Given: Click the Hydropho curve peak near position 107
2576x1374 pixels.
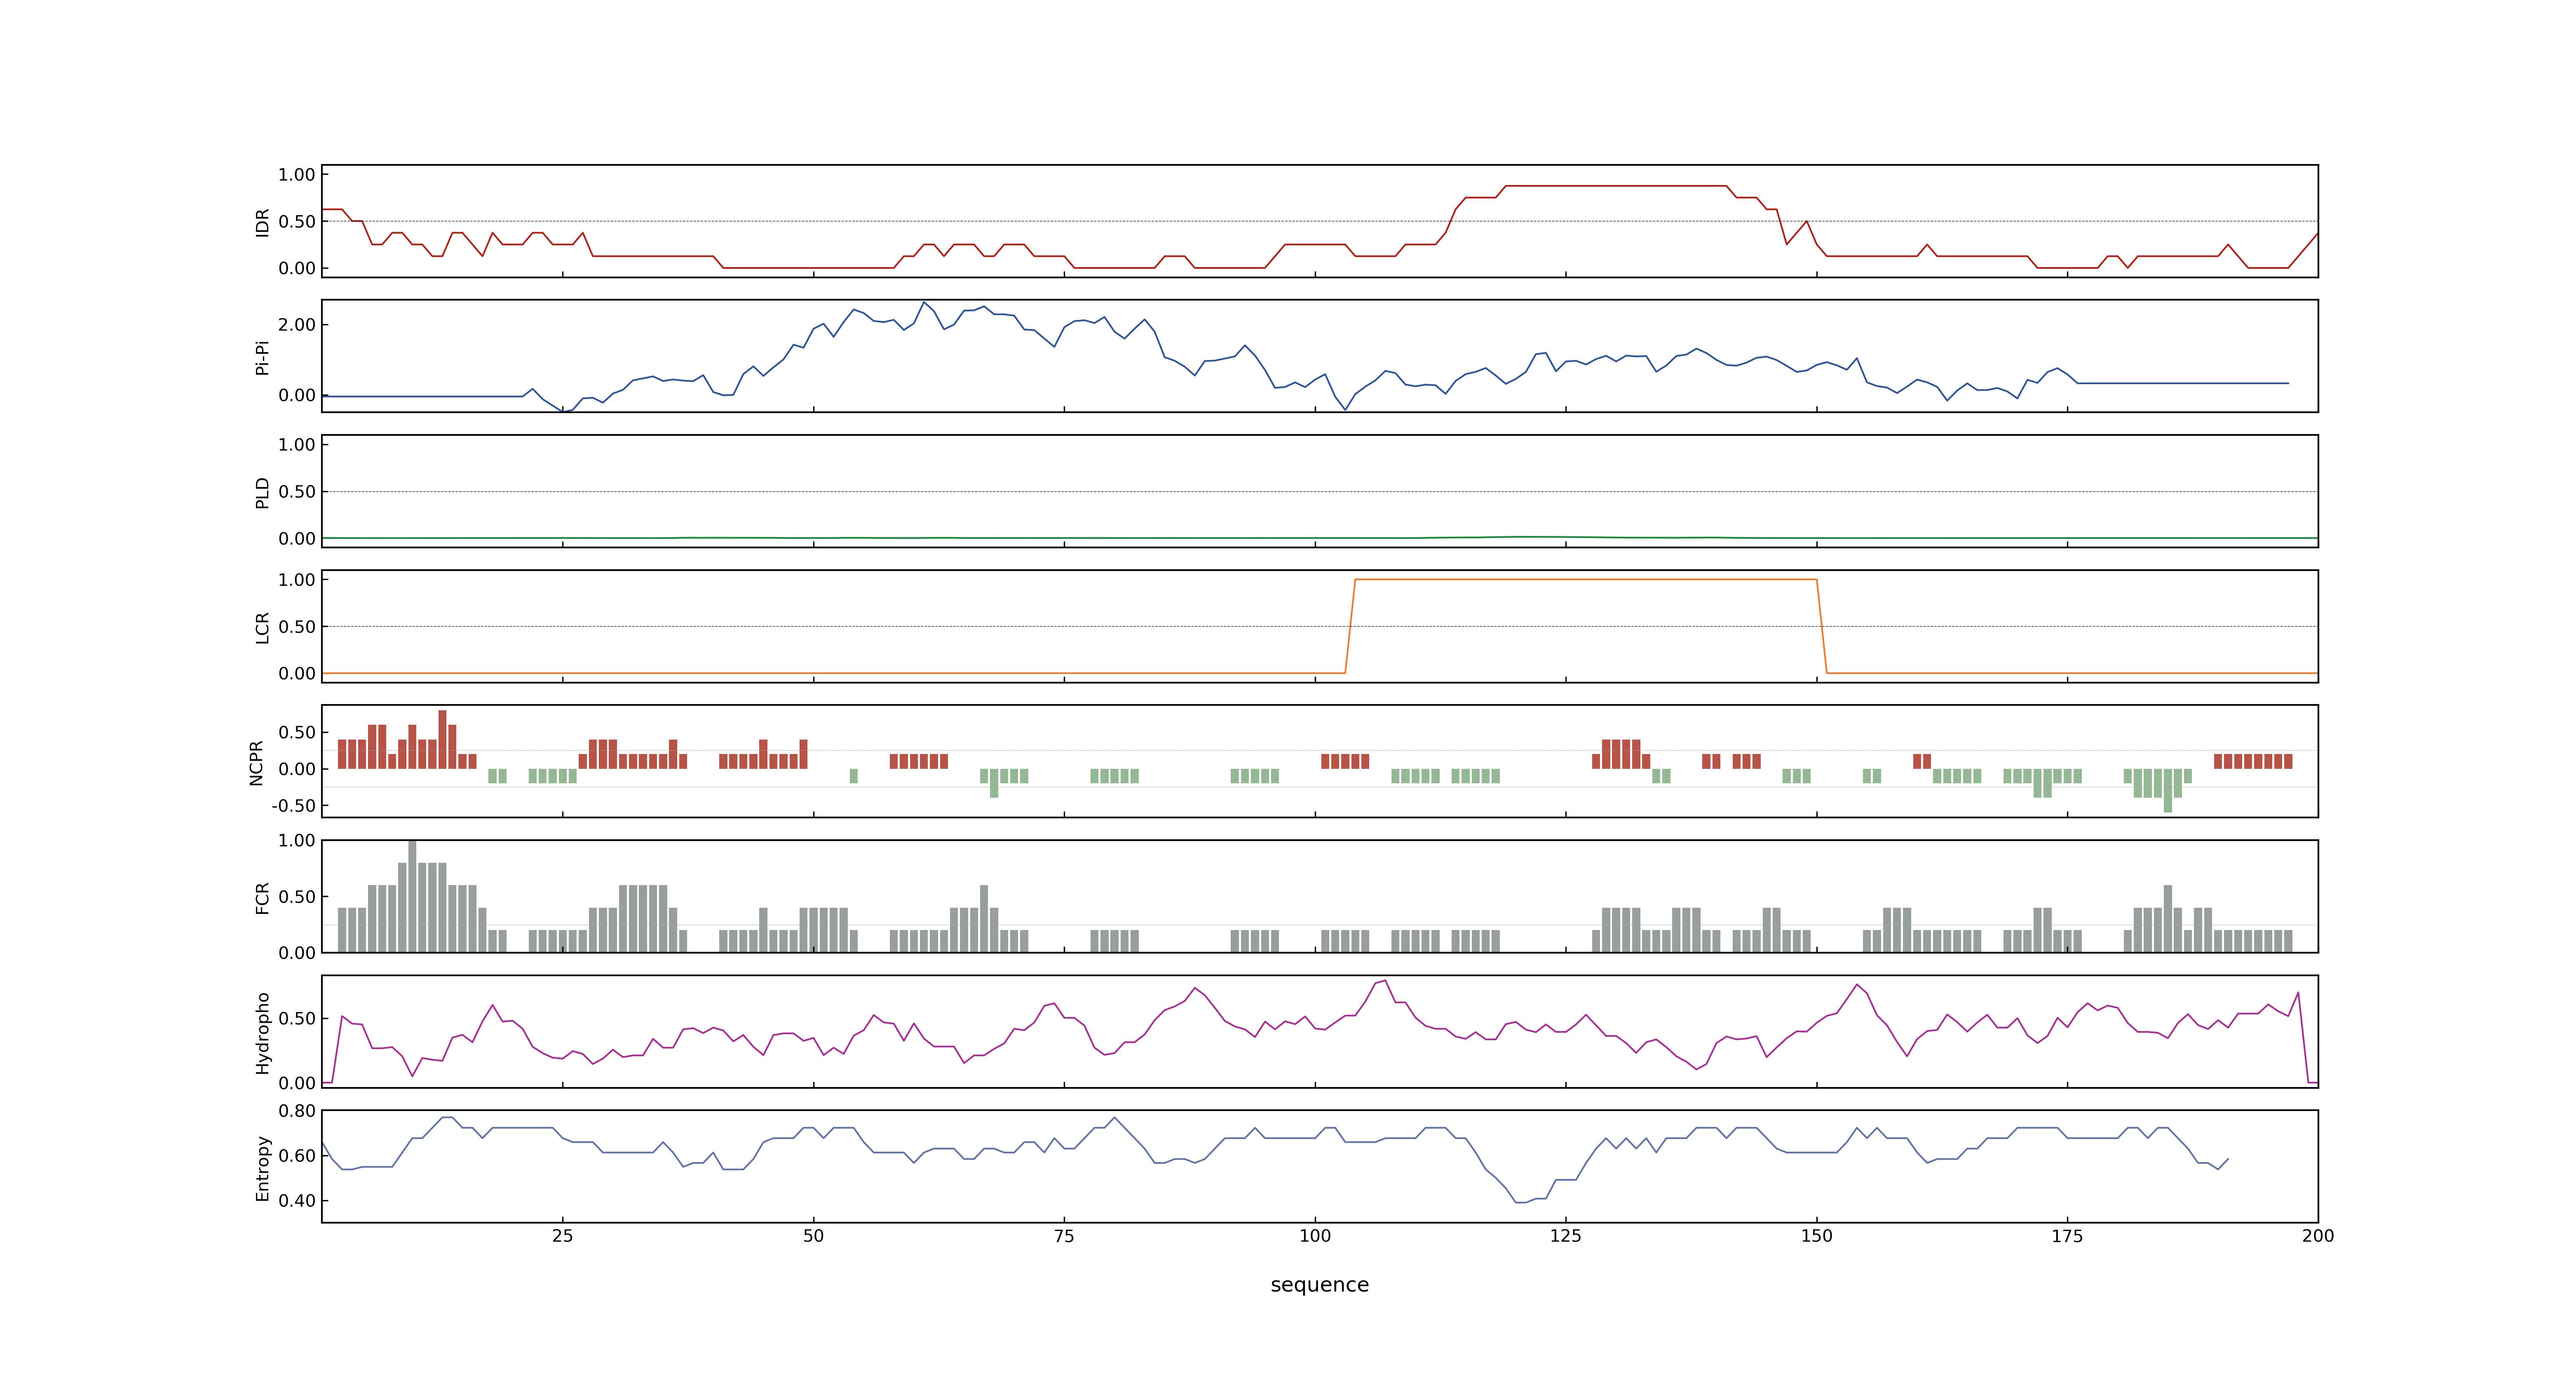Looking at the screenshot, I should click(x=1385, y=981).
